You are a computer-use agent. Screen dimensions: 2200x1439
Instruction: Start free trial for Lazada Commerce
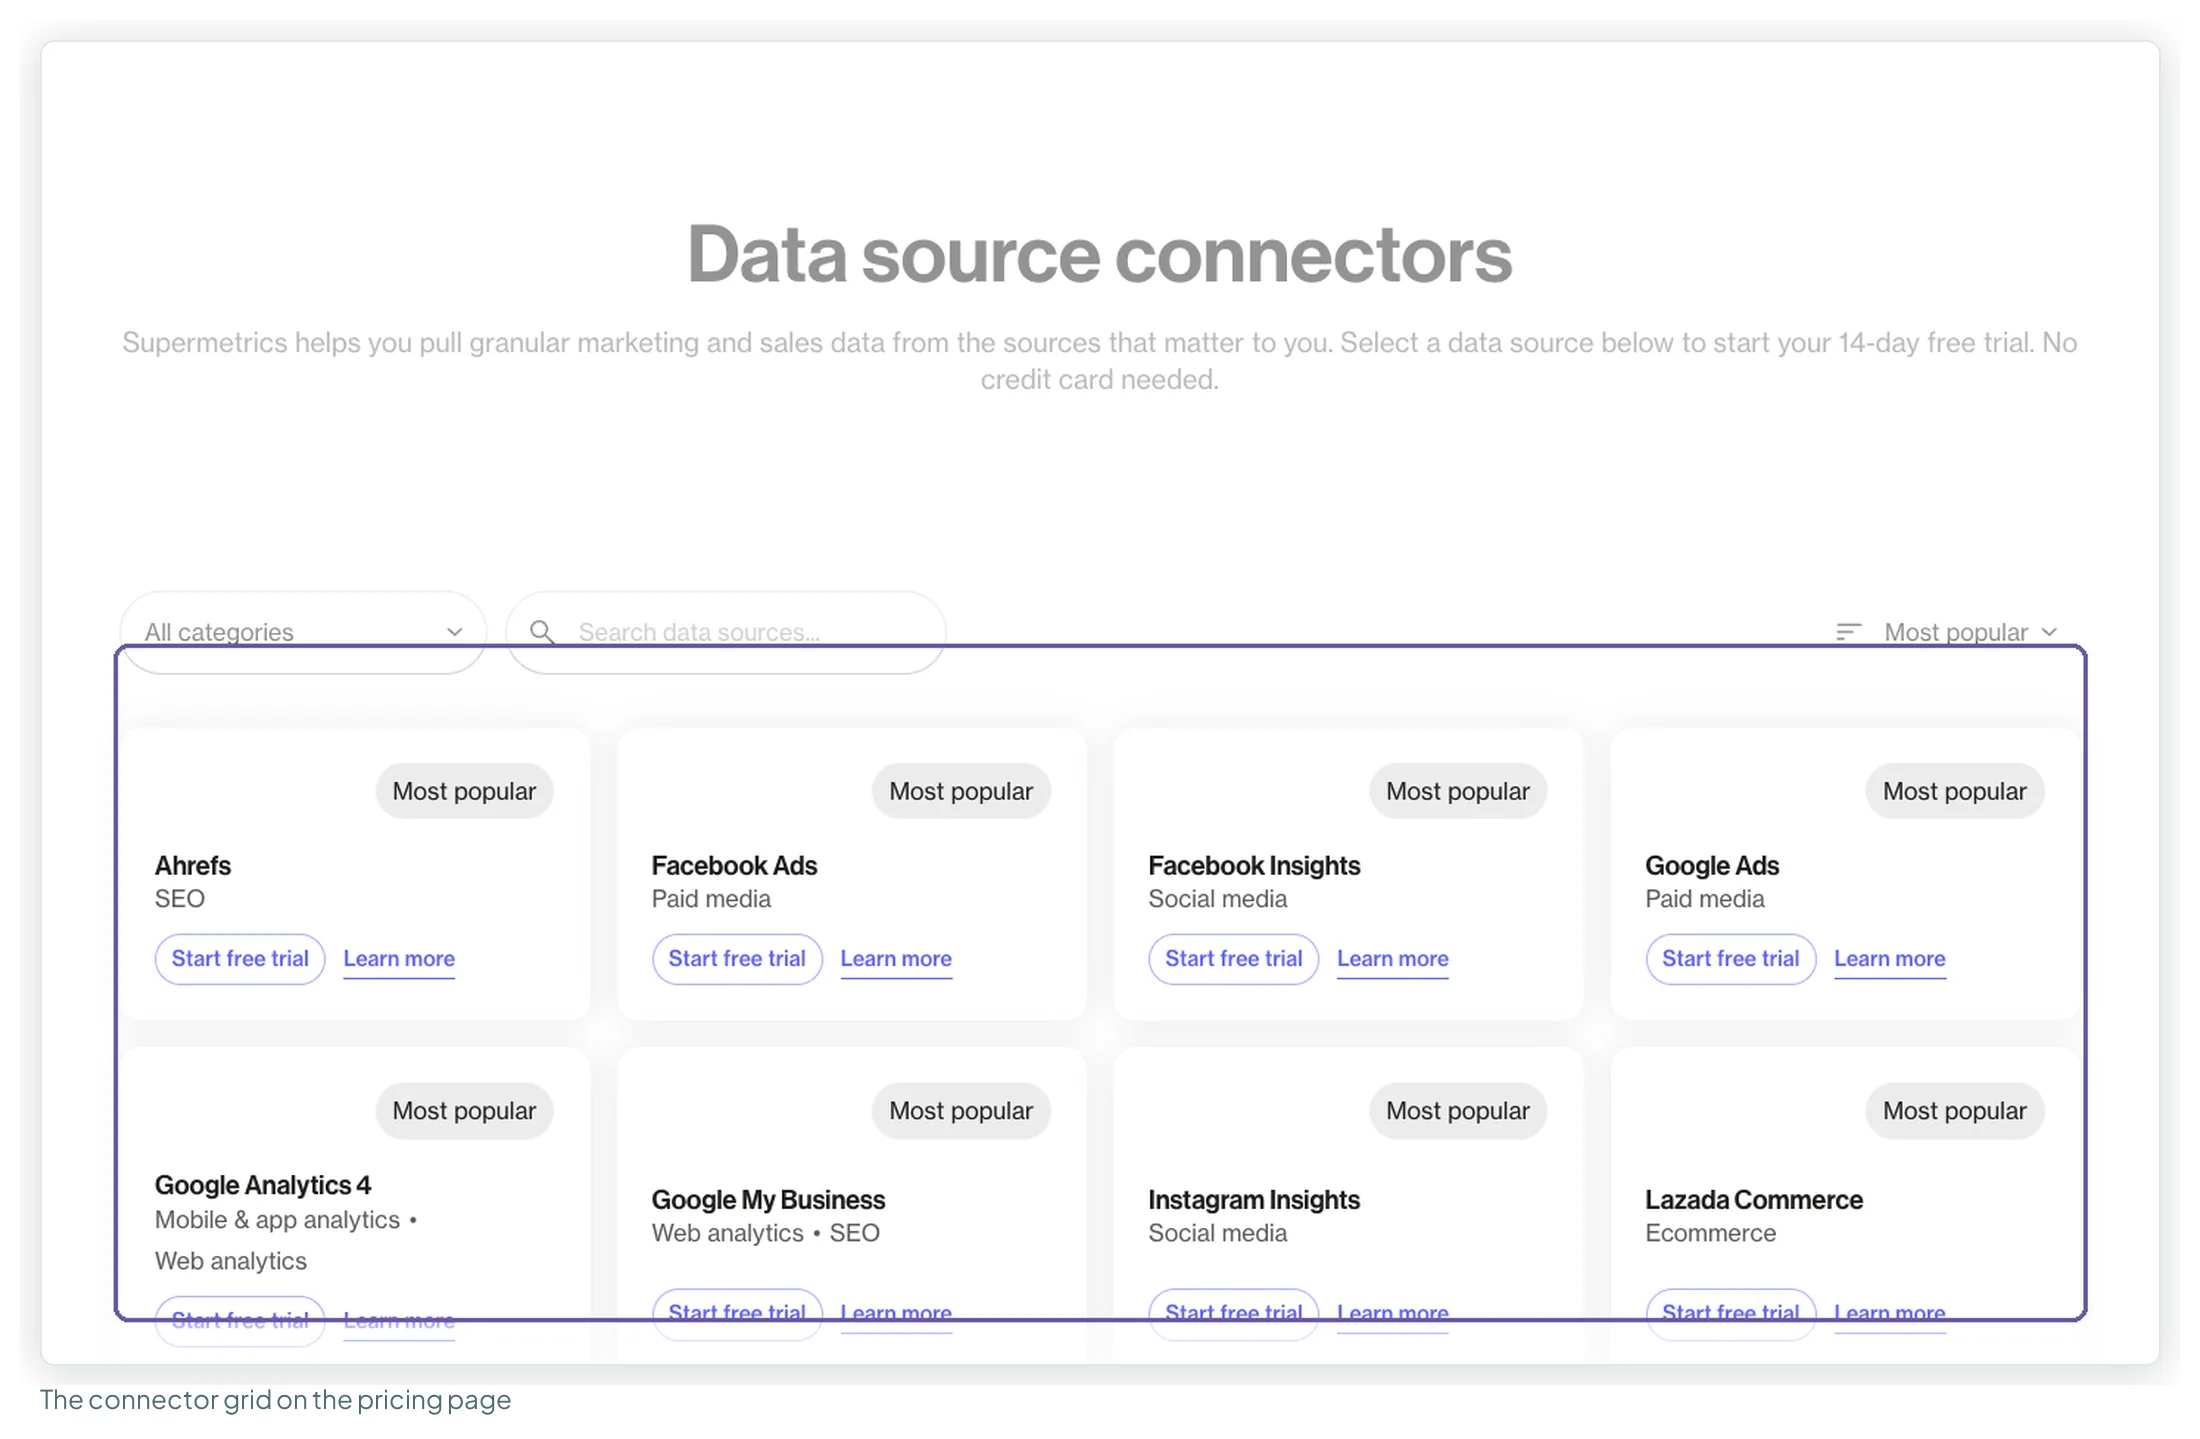[x=1731, y=1314]
